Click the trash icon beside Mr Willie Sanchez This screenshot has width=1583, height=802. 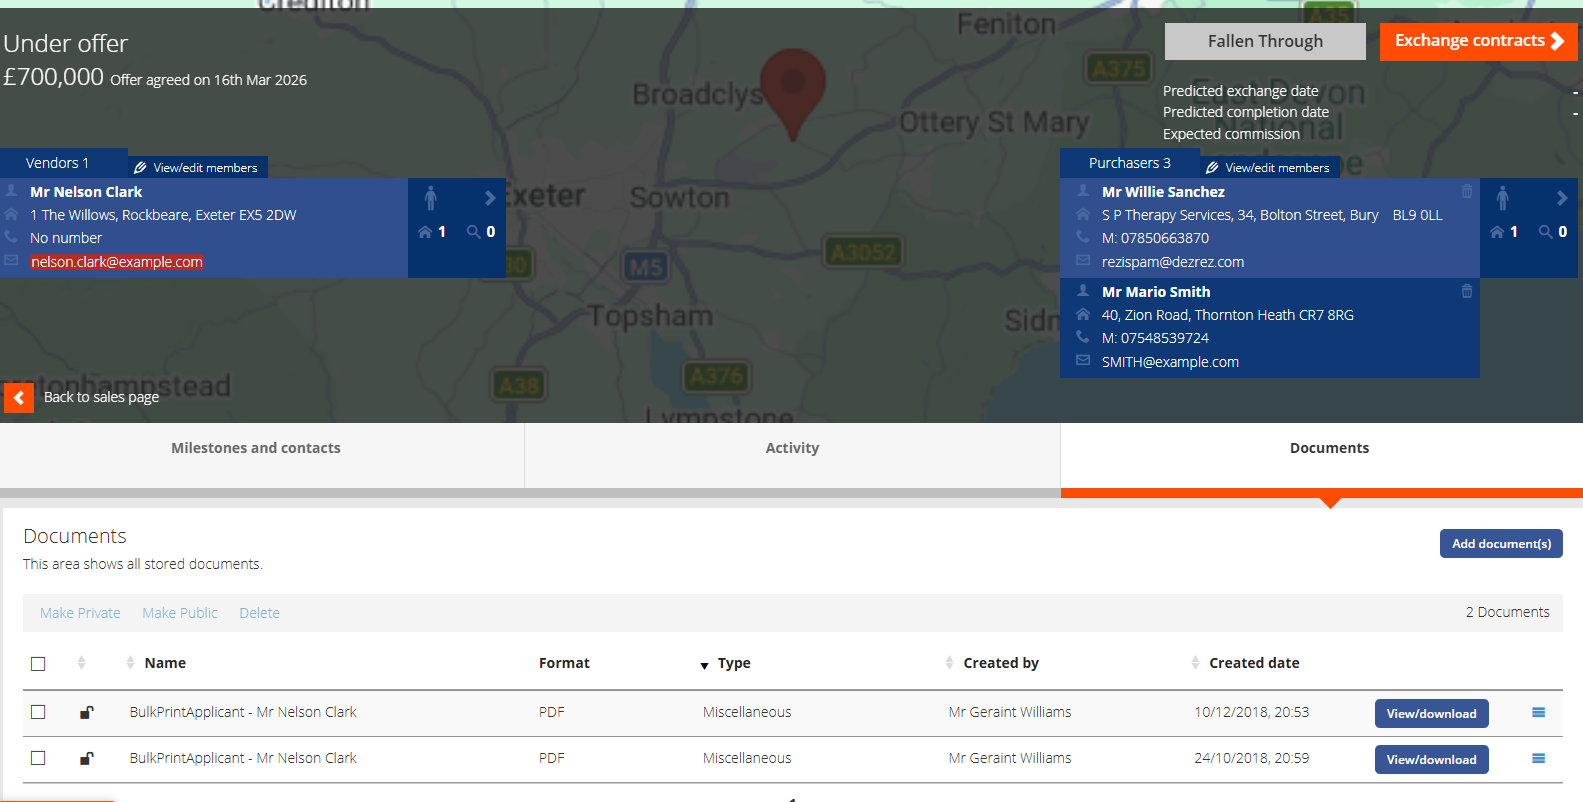tap(1467, 191)
